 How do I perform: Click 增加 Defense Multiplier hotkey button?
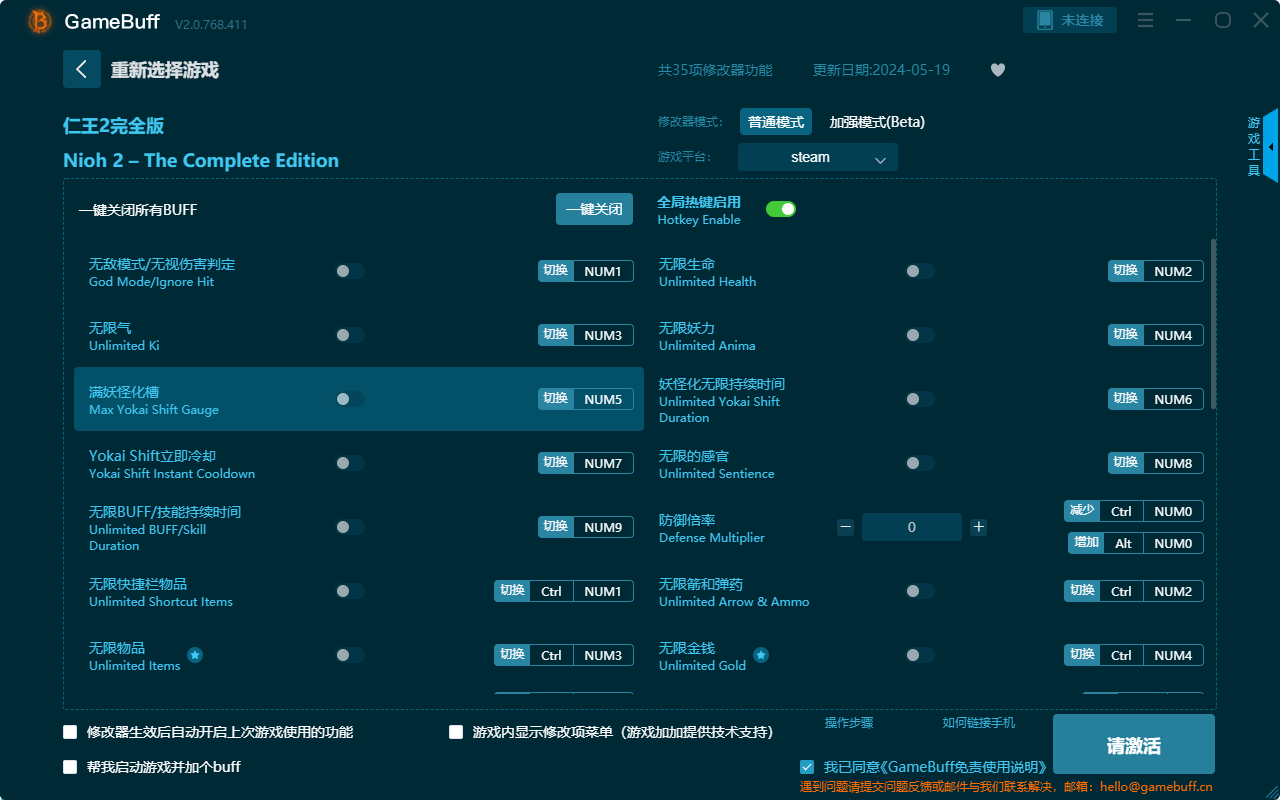point(1086,543)
